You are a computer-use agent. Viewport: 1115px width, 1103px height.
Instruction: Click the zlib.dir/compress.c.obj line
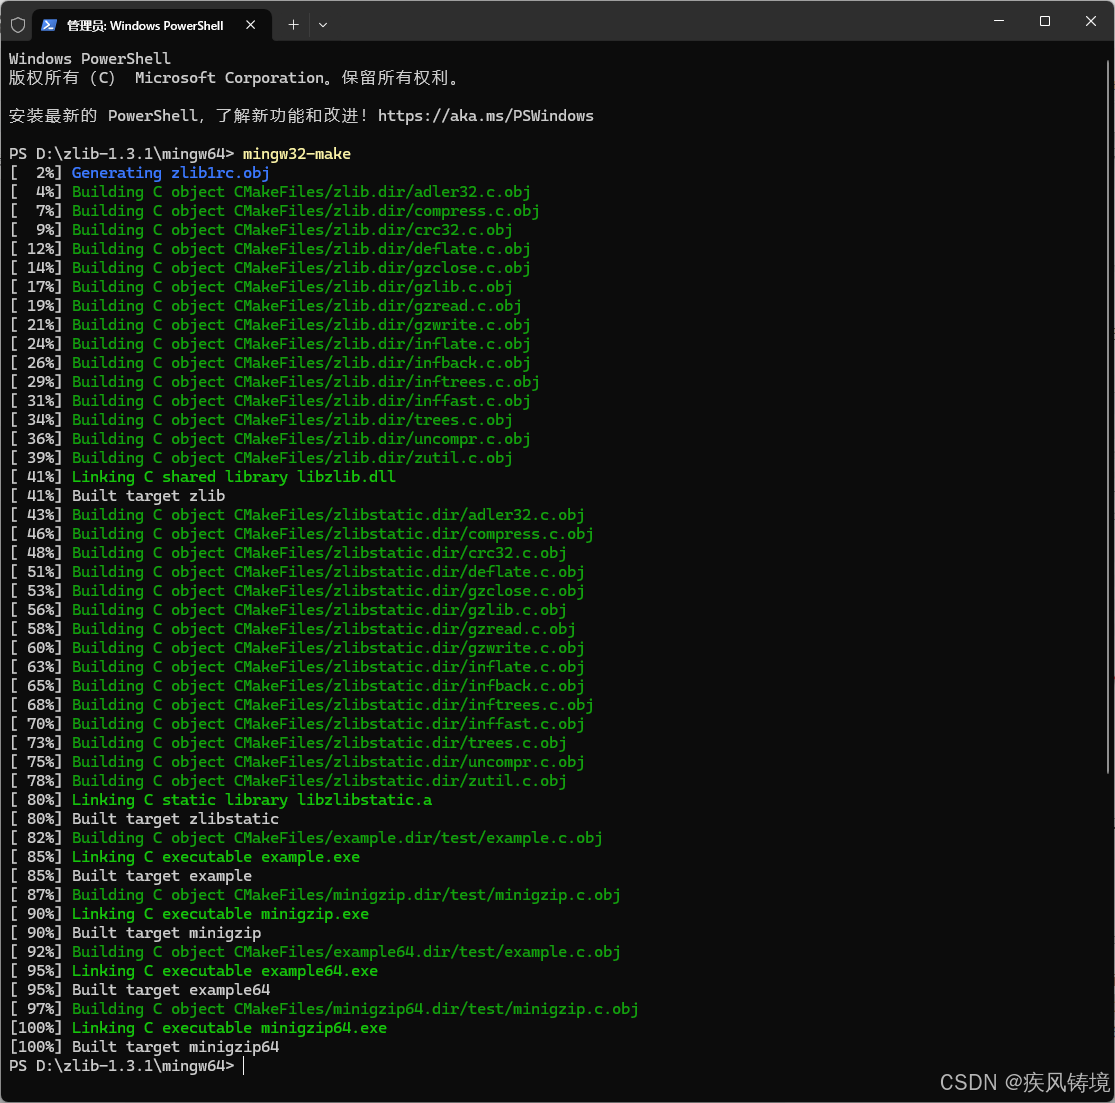(x=274, y=211)
